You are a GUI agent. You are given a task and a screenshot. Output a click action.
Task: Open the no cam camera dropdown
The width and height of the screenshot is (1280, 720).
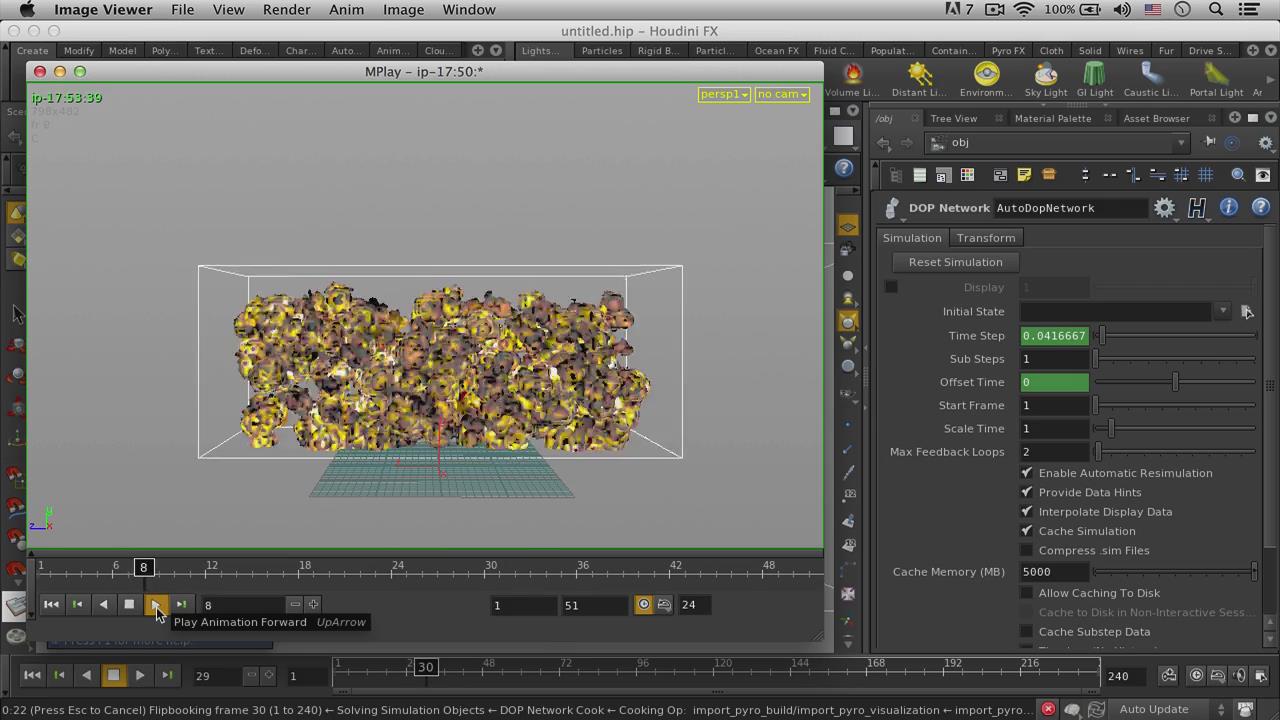tap(782, 94)
